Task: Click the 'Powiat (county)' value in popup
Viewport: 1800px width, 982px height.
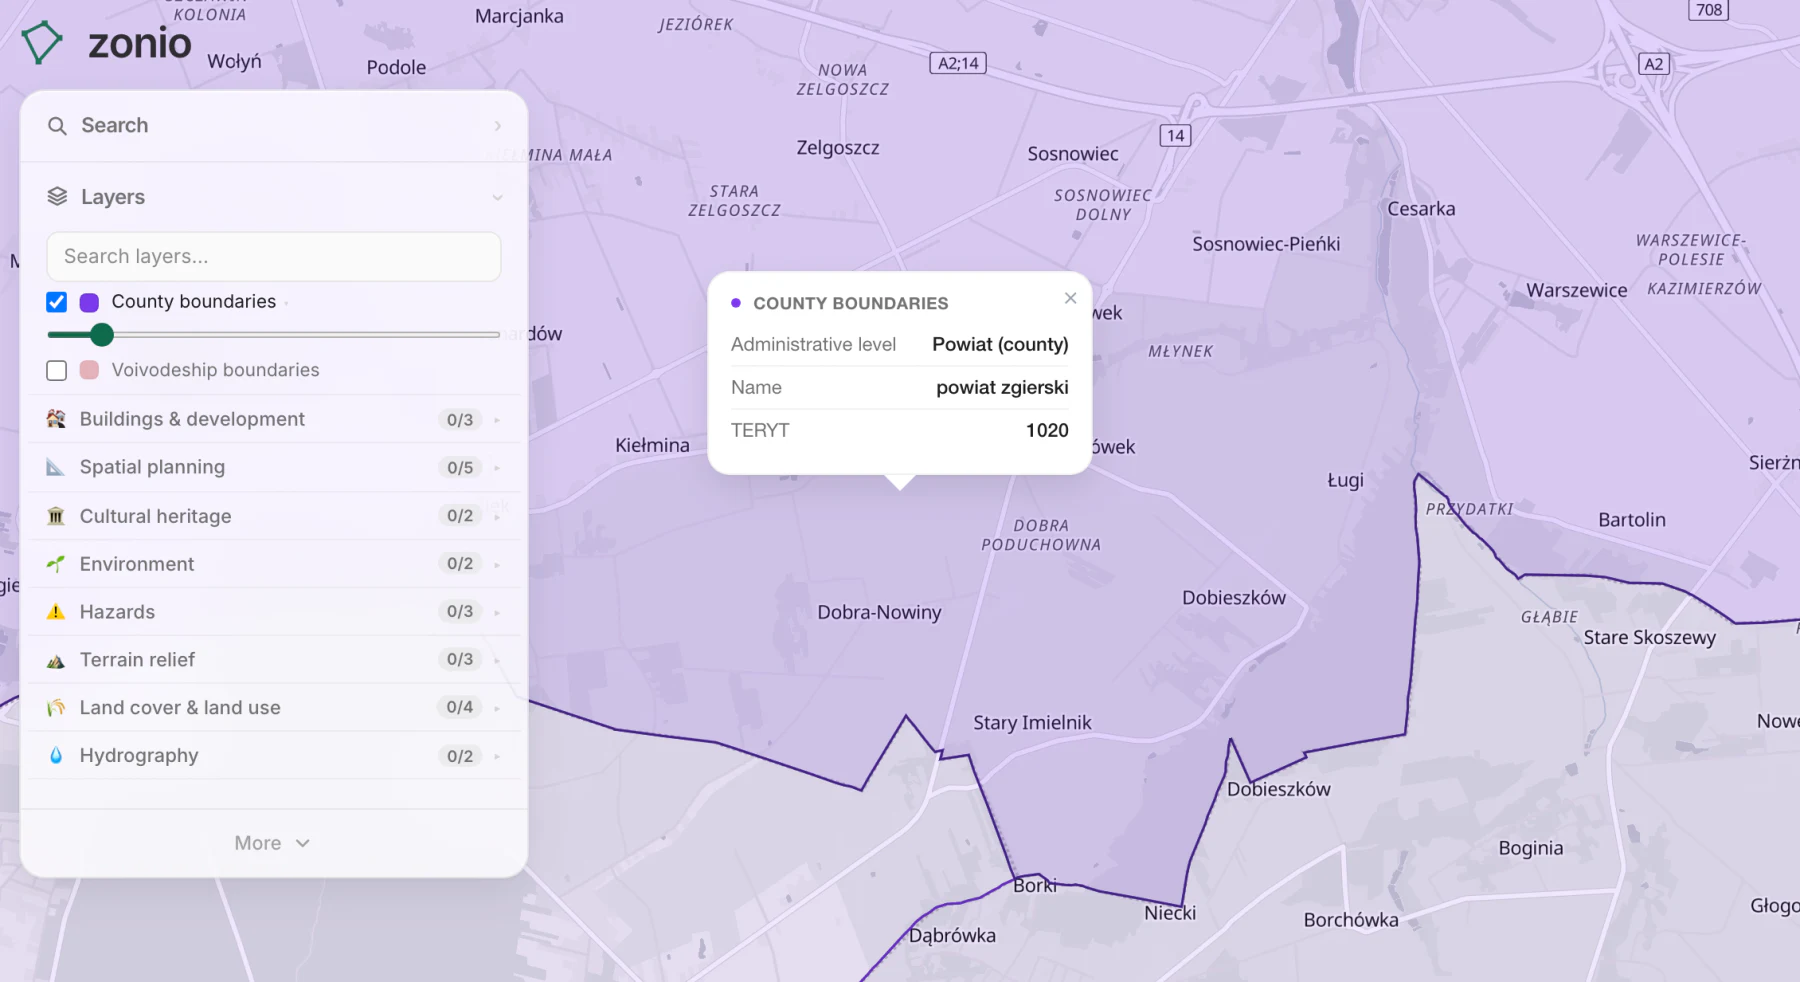Action: (1000, 345)
